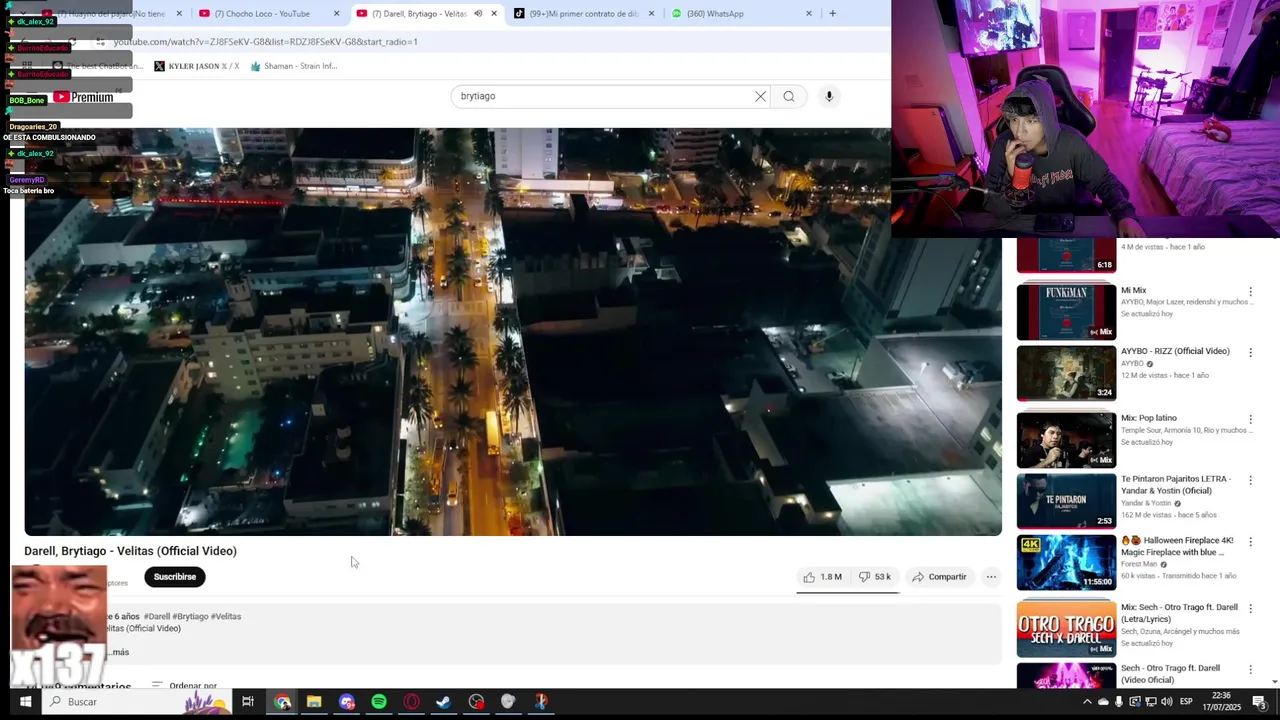Open the notification center icon
This screenshot has width=1280, height=720.
(x=1259, y=702)
